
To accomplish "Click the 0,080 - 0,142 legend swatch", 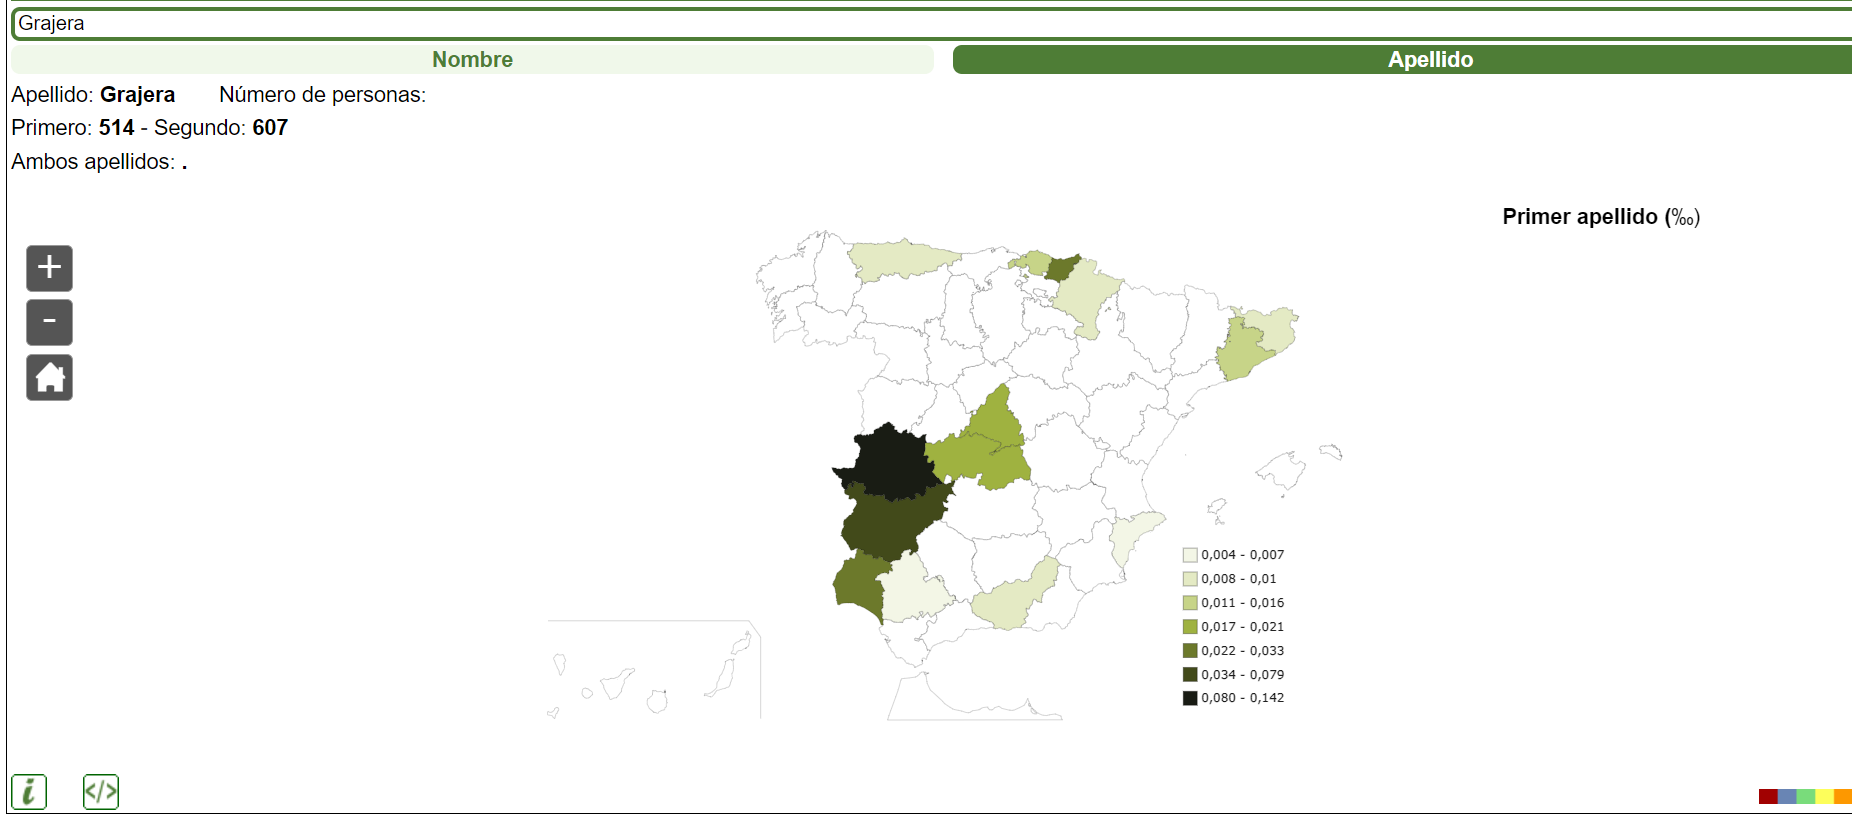I will (1190, 698).
